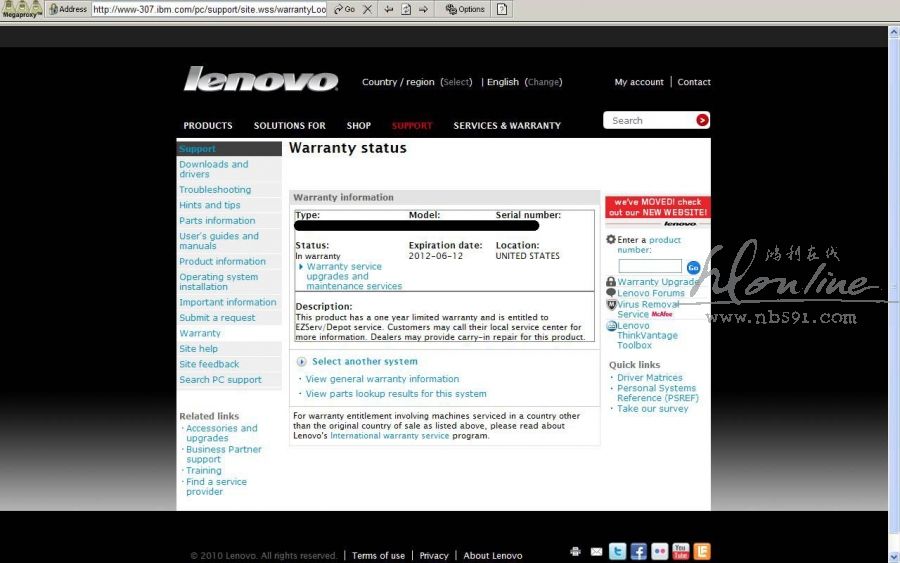Click the printer icon in footer
900x563 pixels.
click(x=575, y=552)
